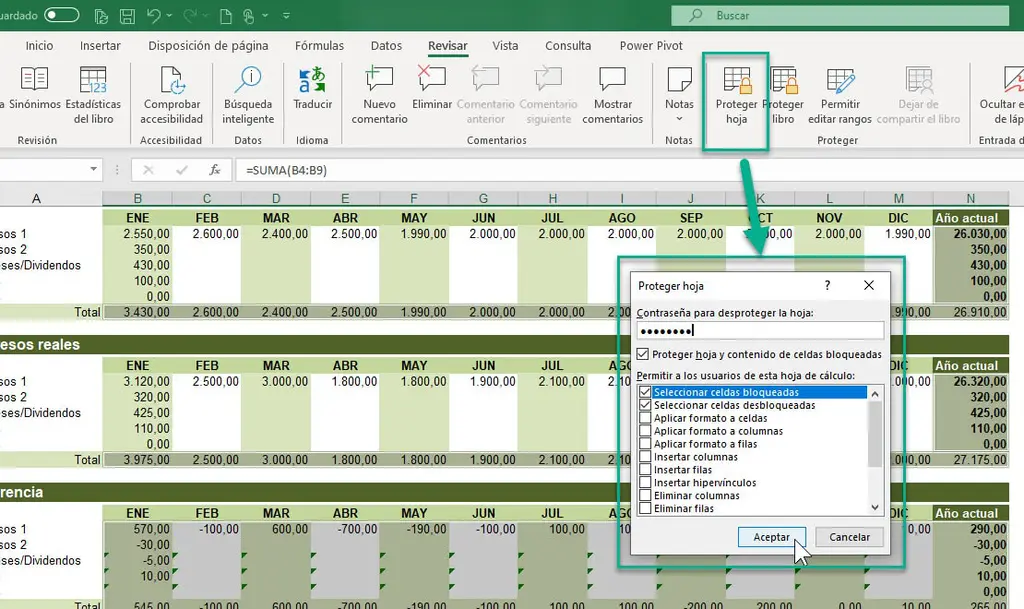Open Estadísticas del libro
This screenshot has height=609, width=1024.
(93, 96)
